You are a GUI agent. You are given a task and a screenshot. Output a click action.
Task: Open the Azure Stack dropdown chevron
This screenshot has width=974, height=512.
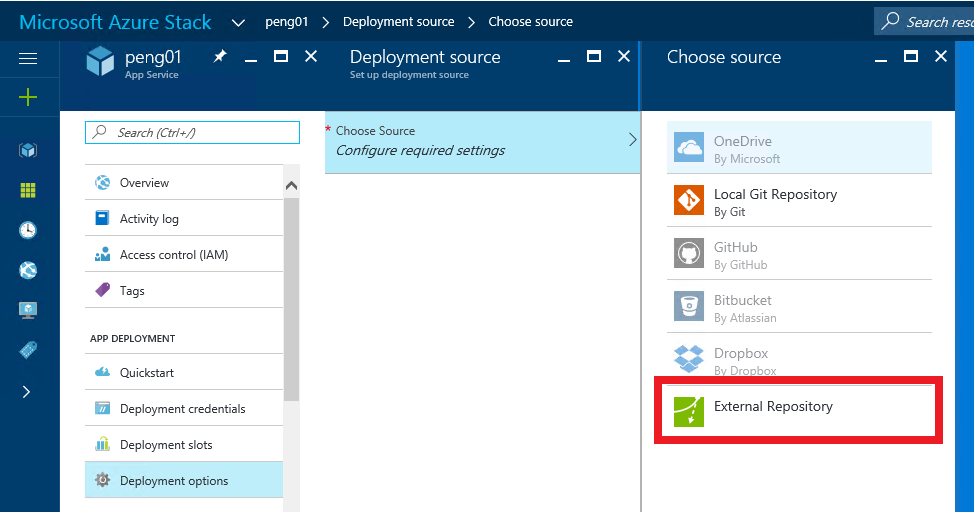pyautogui.click(x=238, y=23)
